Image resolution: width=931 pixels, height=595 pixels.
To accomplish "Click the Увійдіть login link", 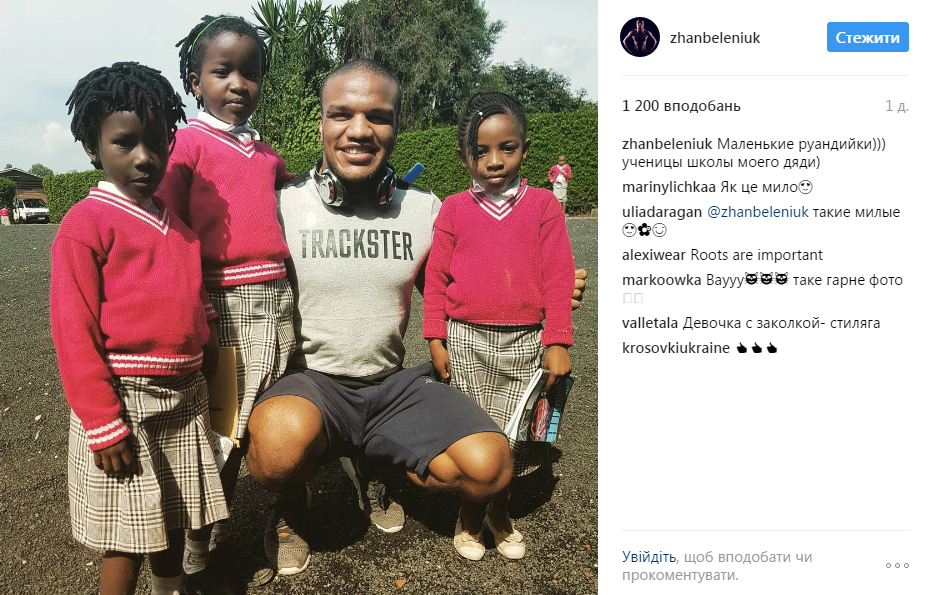I will [x=648, y=557].
